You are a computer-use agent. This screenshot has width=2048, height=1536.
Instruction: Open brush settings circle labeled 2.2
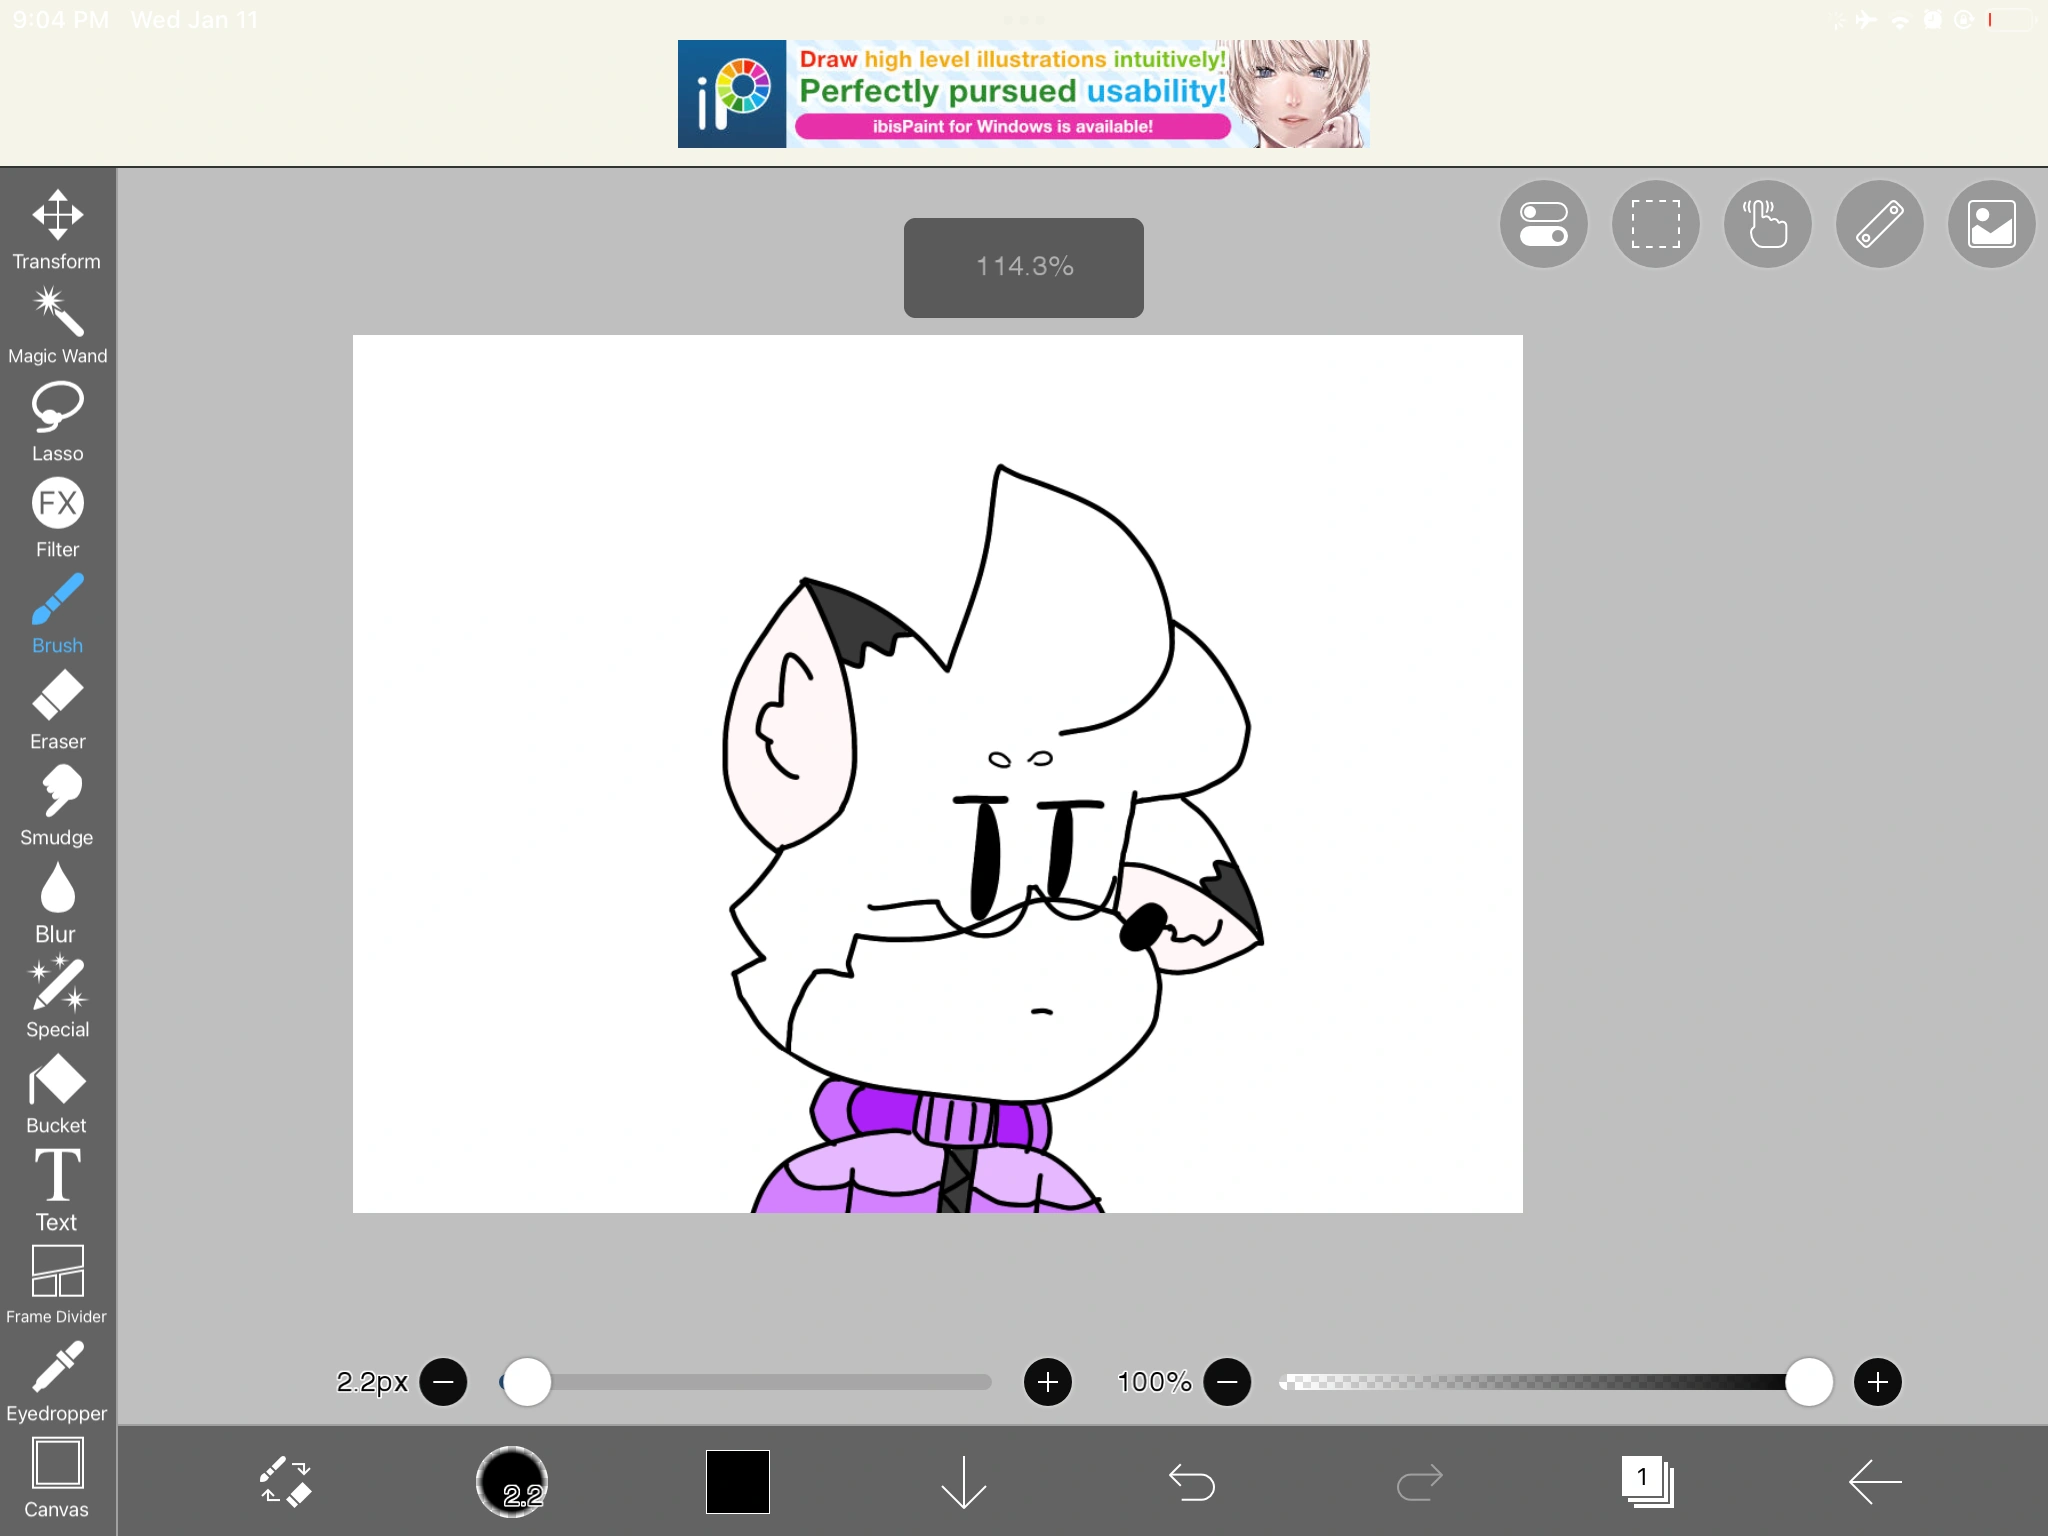[x=512, y=1481]
